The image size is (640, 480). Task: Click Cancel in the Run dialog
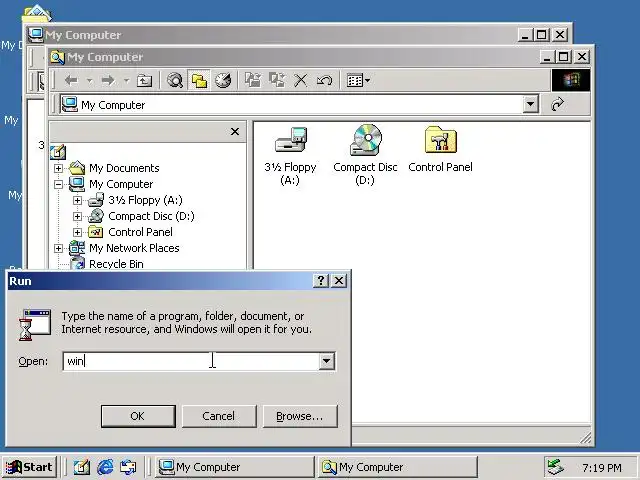[219, 416]
